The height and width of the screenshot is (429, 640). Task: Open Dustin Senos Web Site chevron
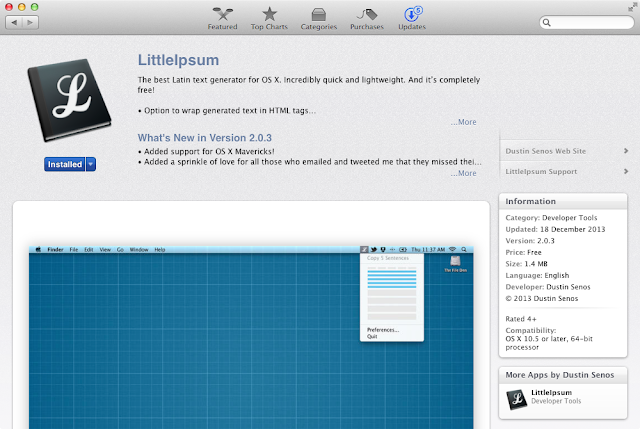(x=626, y=151)
